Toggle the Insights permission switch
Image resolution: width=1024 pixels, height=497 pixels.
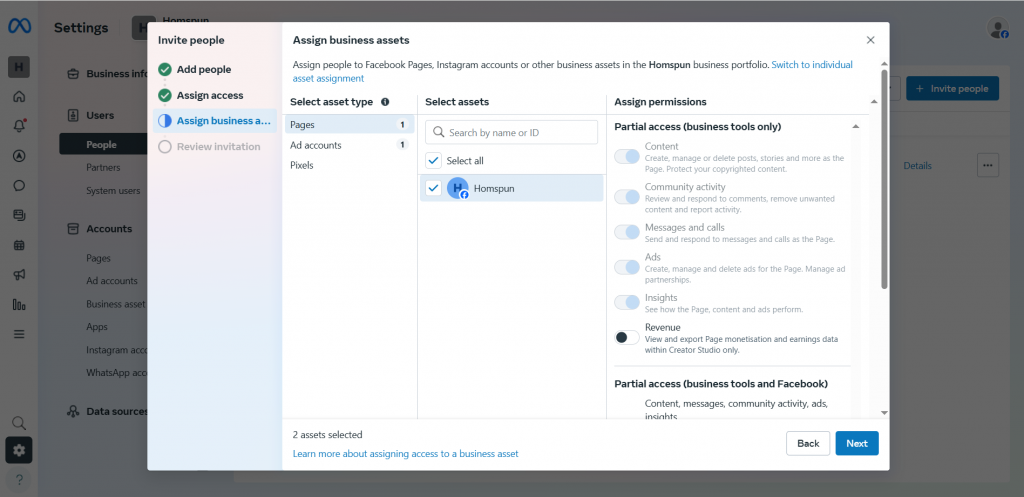click(627, 302)
